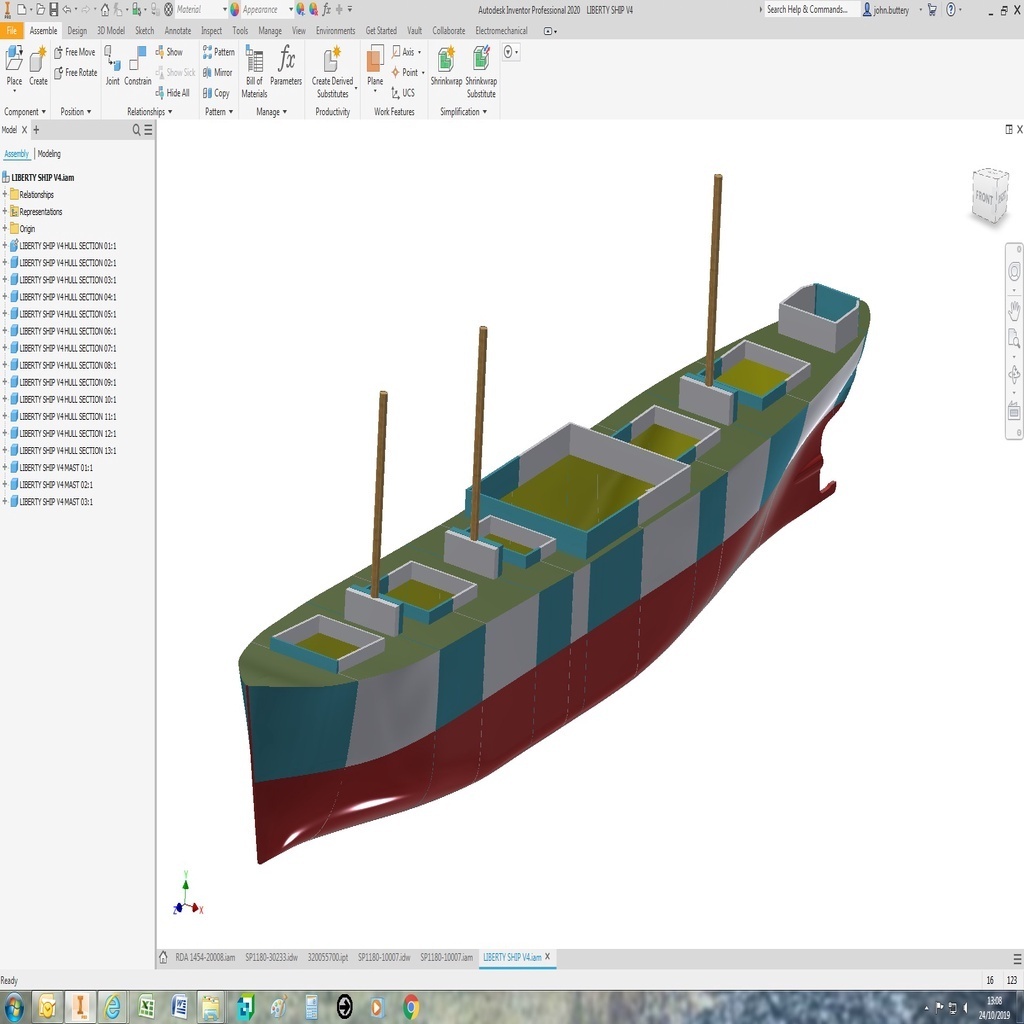Expand the Representations folder node

(5, 211)
